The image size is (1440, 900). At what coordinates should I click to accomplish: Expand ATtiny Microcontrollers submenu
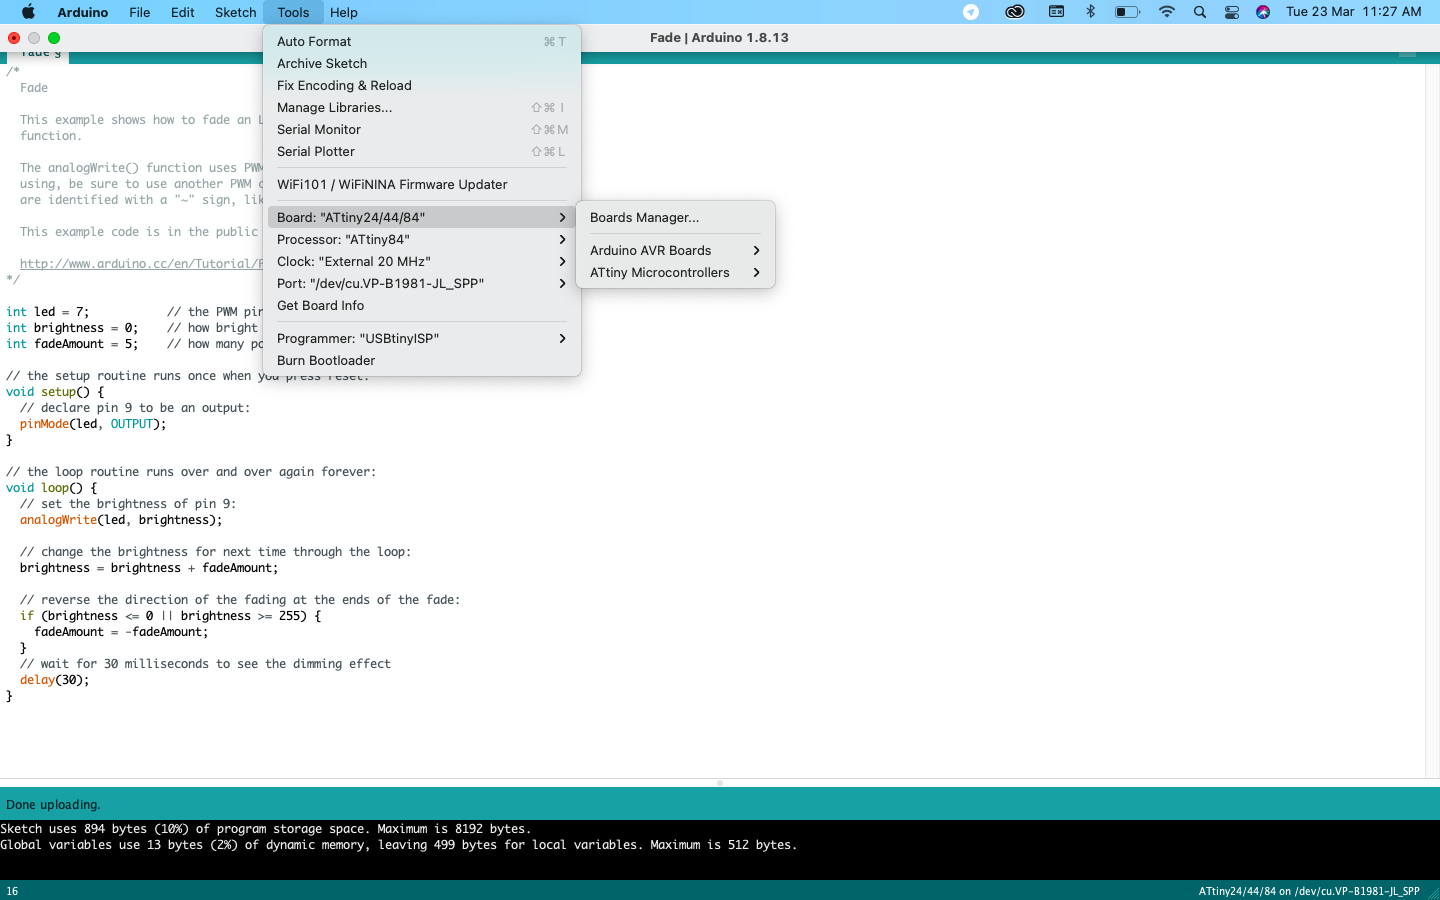(x=675, y=272)
